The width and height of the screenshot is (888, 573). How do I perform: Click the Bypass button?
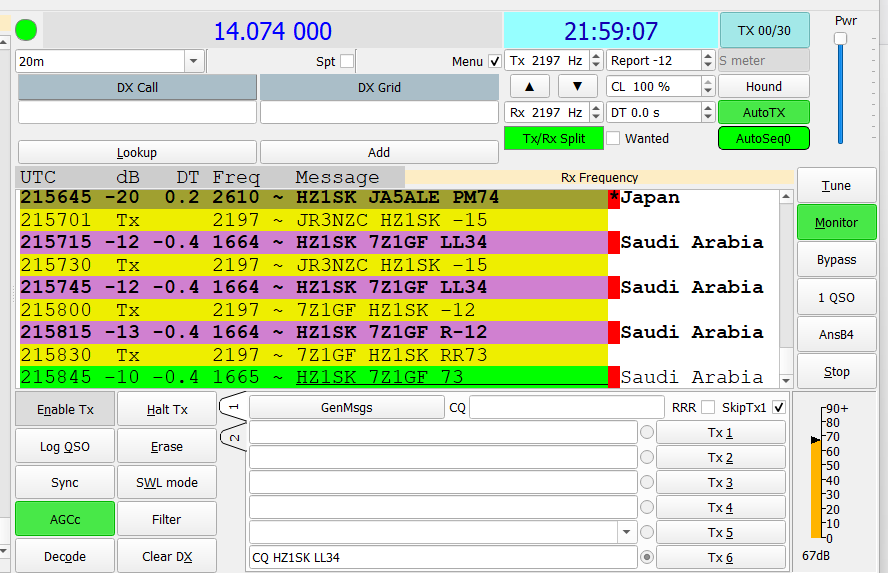click(x=836, y=260)
